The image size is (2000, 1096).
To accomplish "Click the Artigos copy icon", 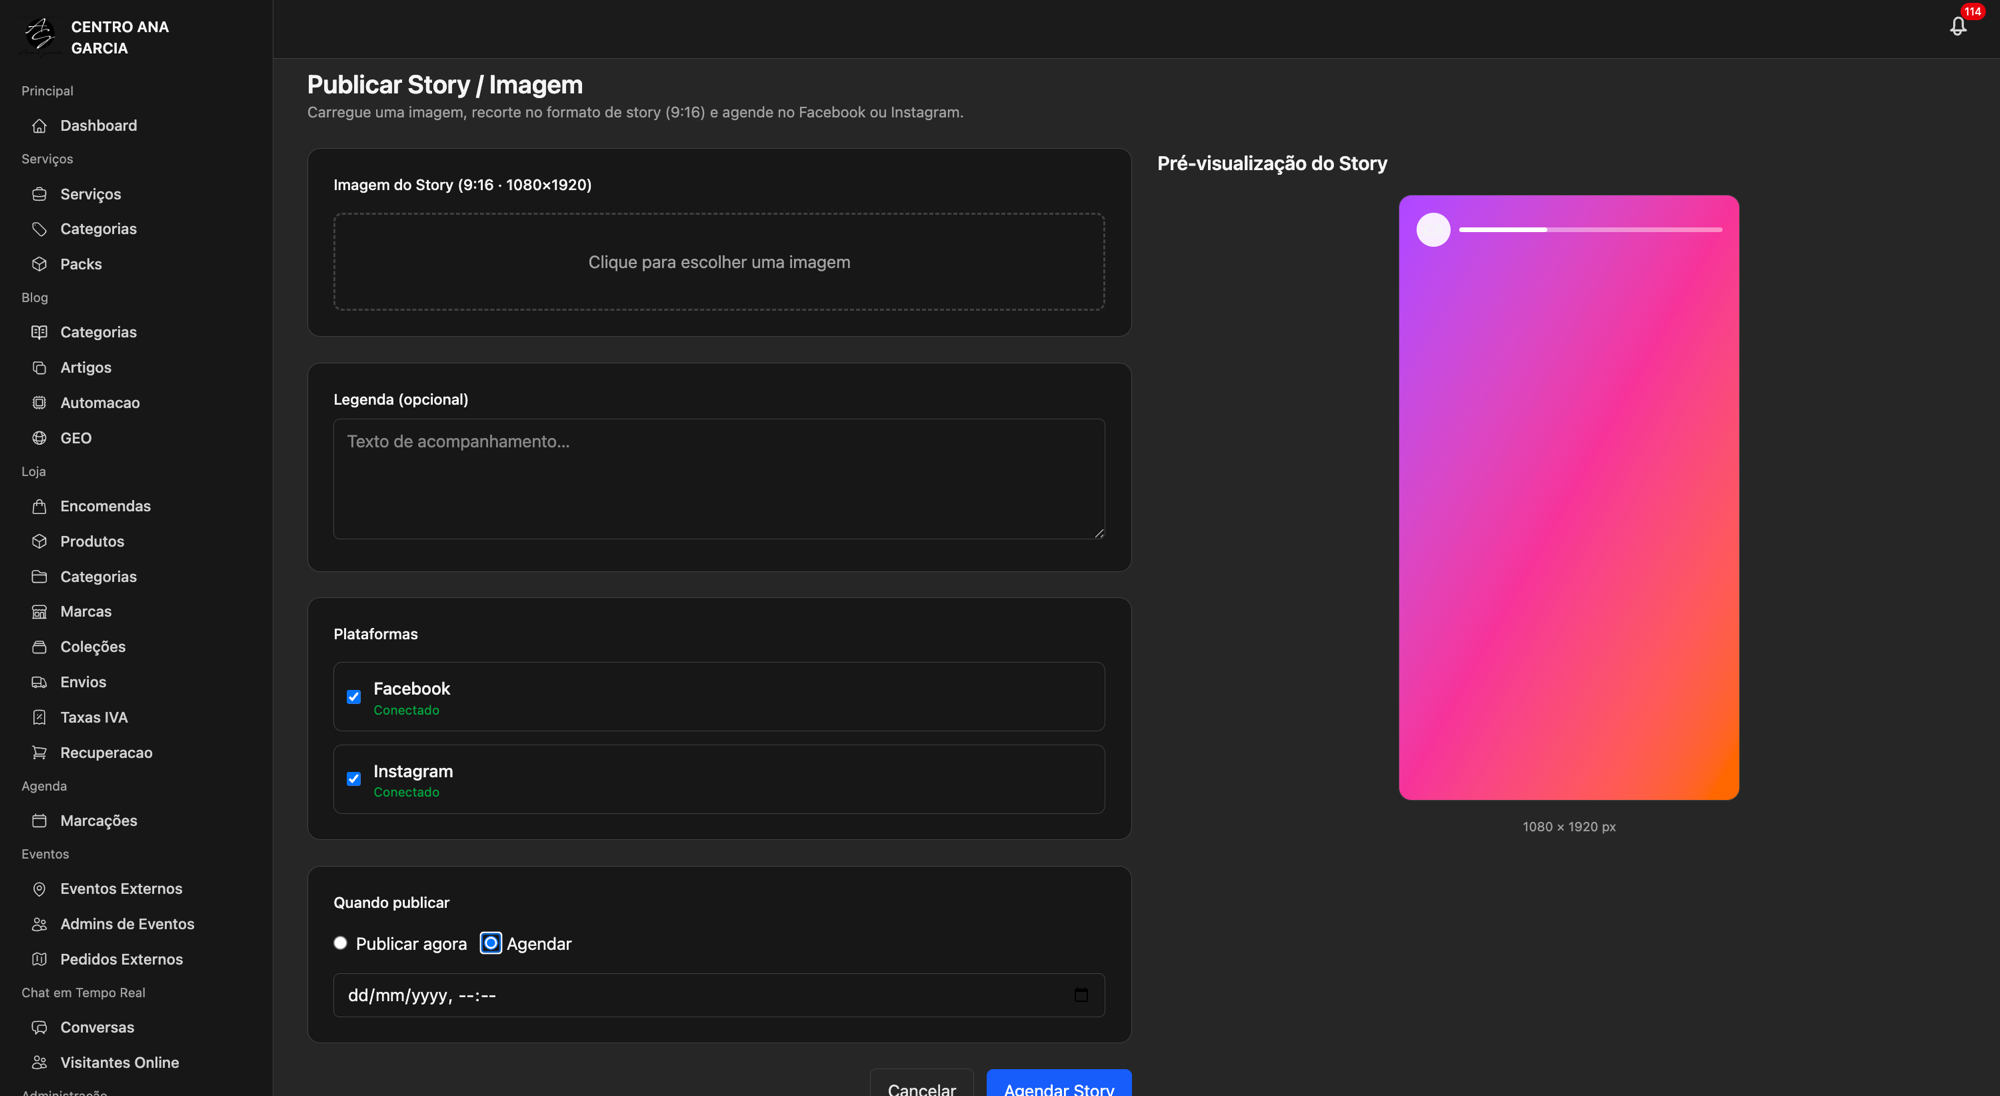I will click(x=39, y=368).
